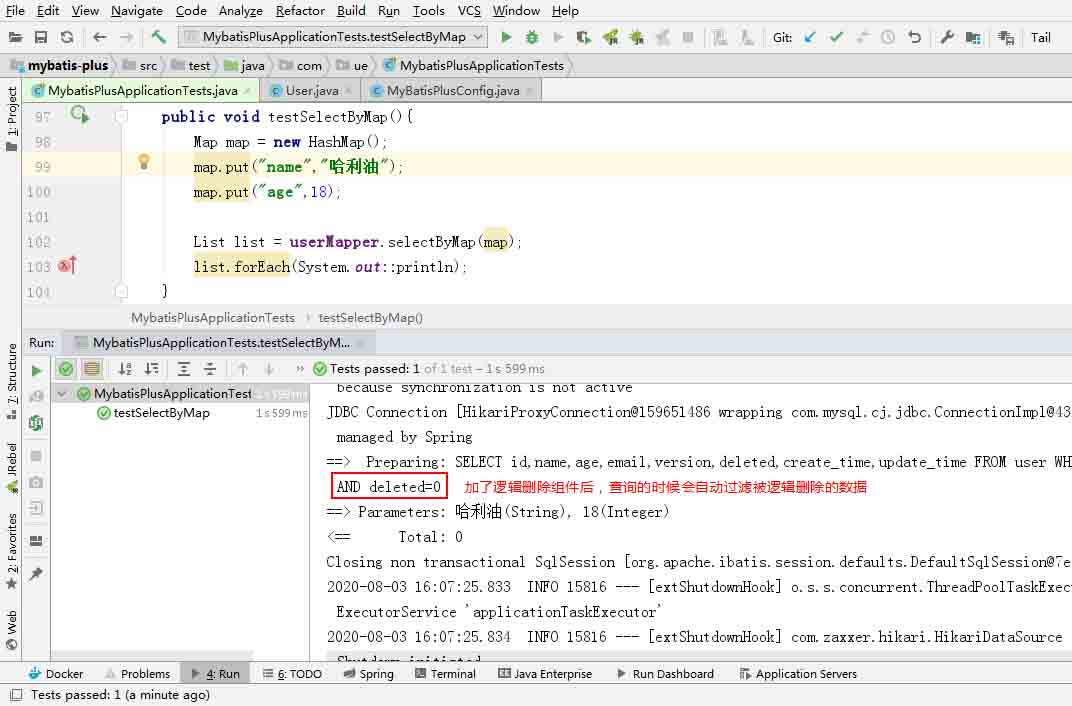Screen dimensions: 1072x706
Task: Fold closing marker at line 104
Action: [122, 292]
